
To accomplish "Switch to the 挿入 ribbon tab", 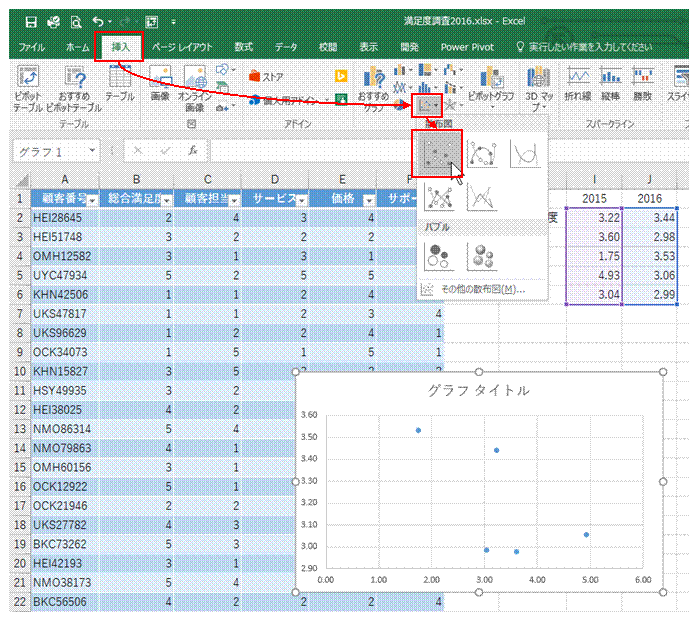I will pos(120,46).
